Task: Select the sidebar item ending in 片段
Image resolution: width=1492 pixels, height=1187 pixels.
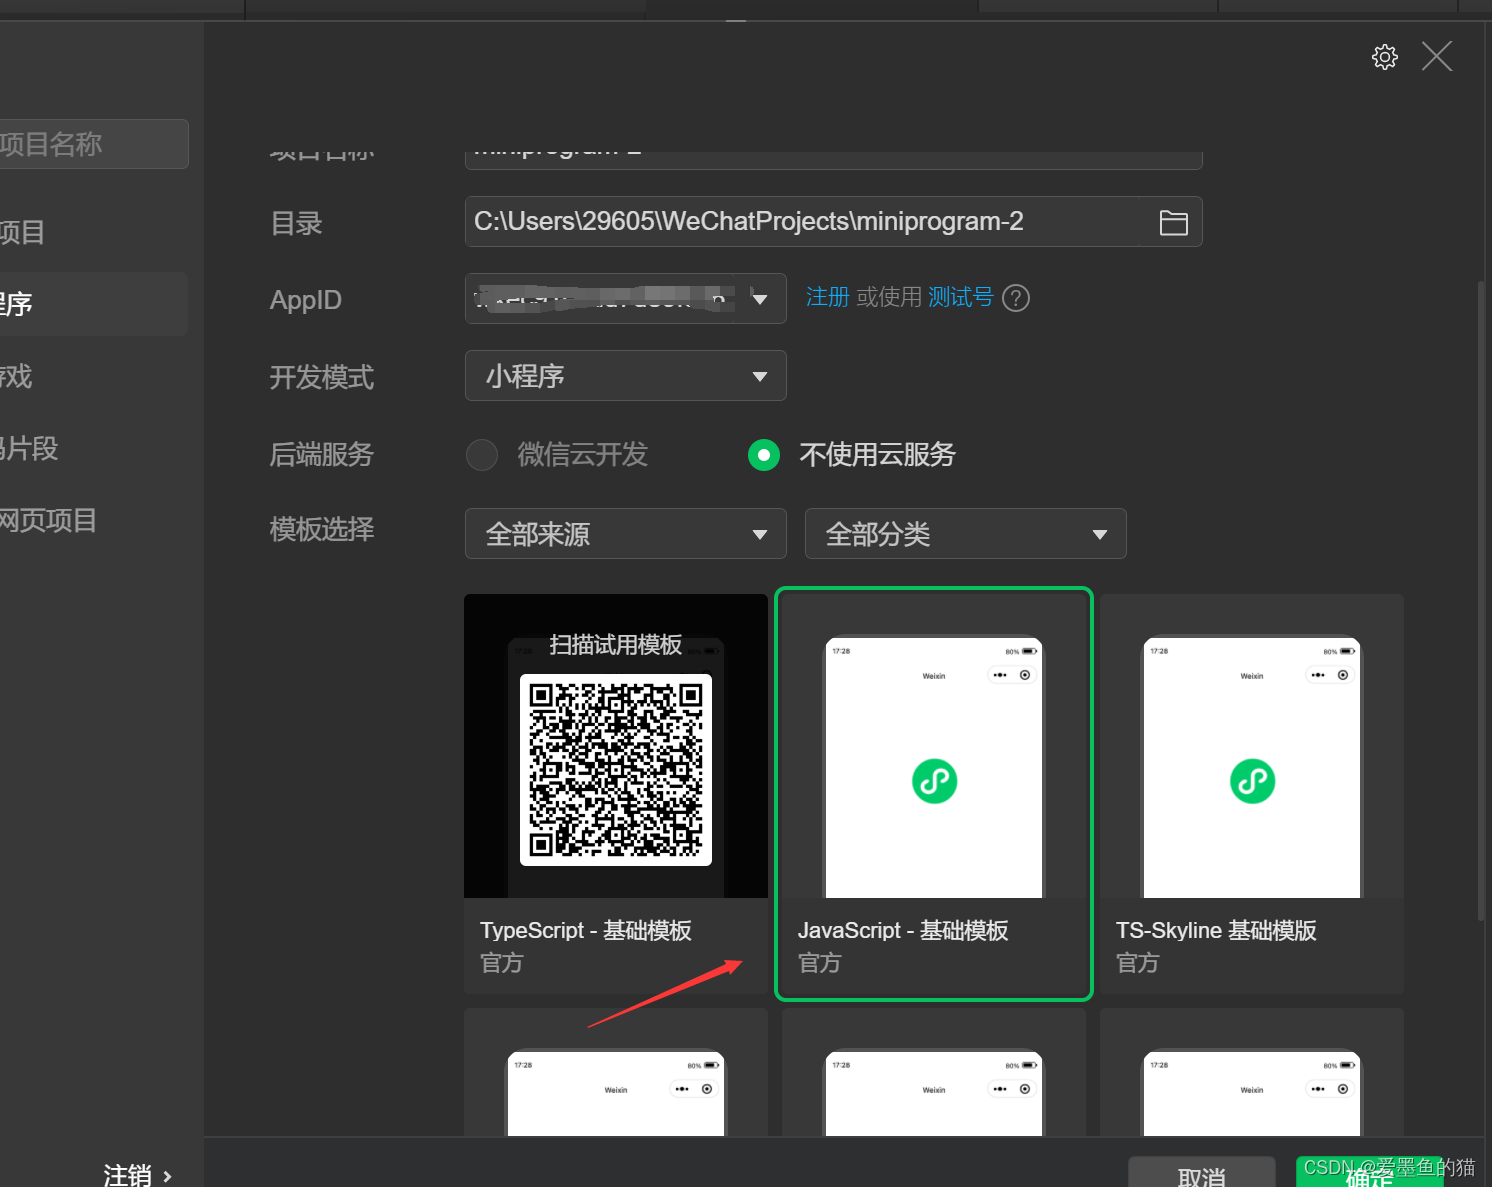Action: [94, 448]
